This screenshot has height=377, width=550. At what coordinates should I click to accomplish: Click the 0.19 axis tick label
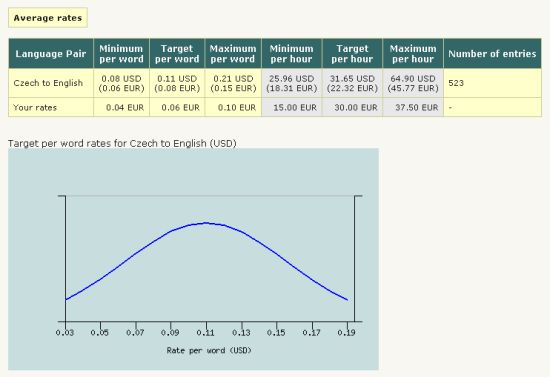click(347, 332)
